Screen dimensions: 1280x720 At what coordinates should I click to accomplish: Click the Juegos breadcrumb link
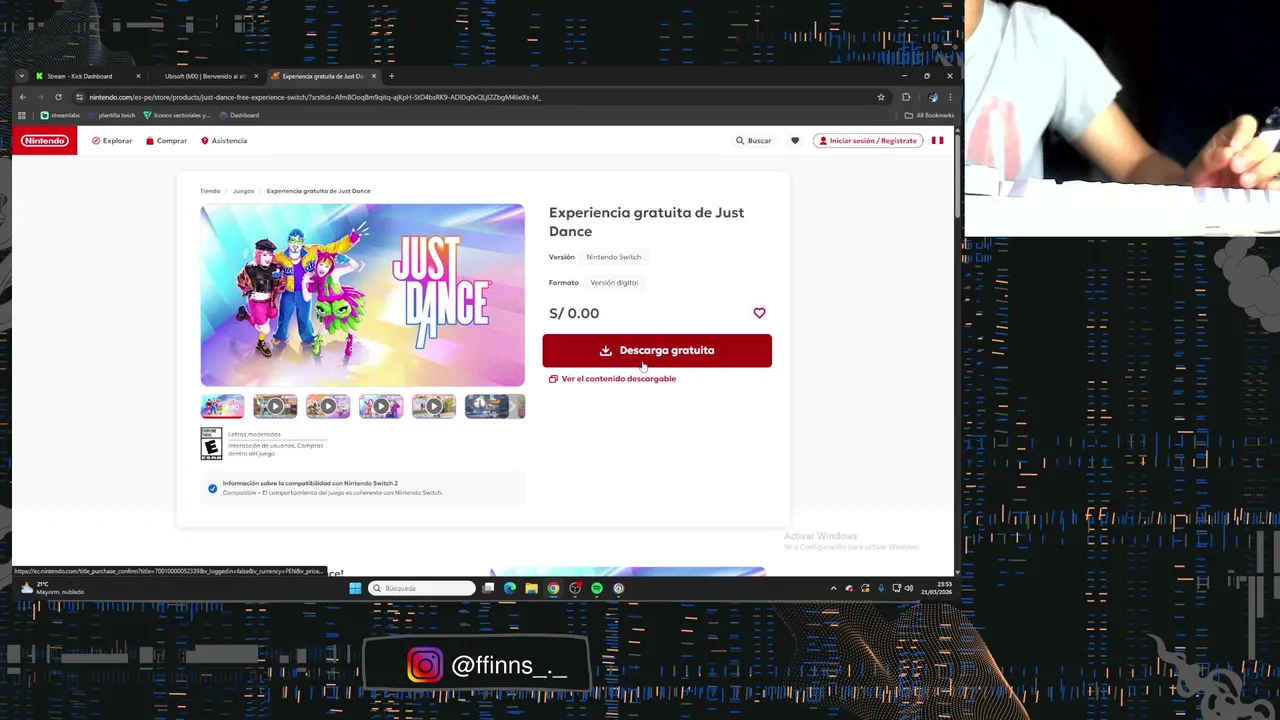pos(243,191)
